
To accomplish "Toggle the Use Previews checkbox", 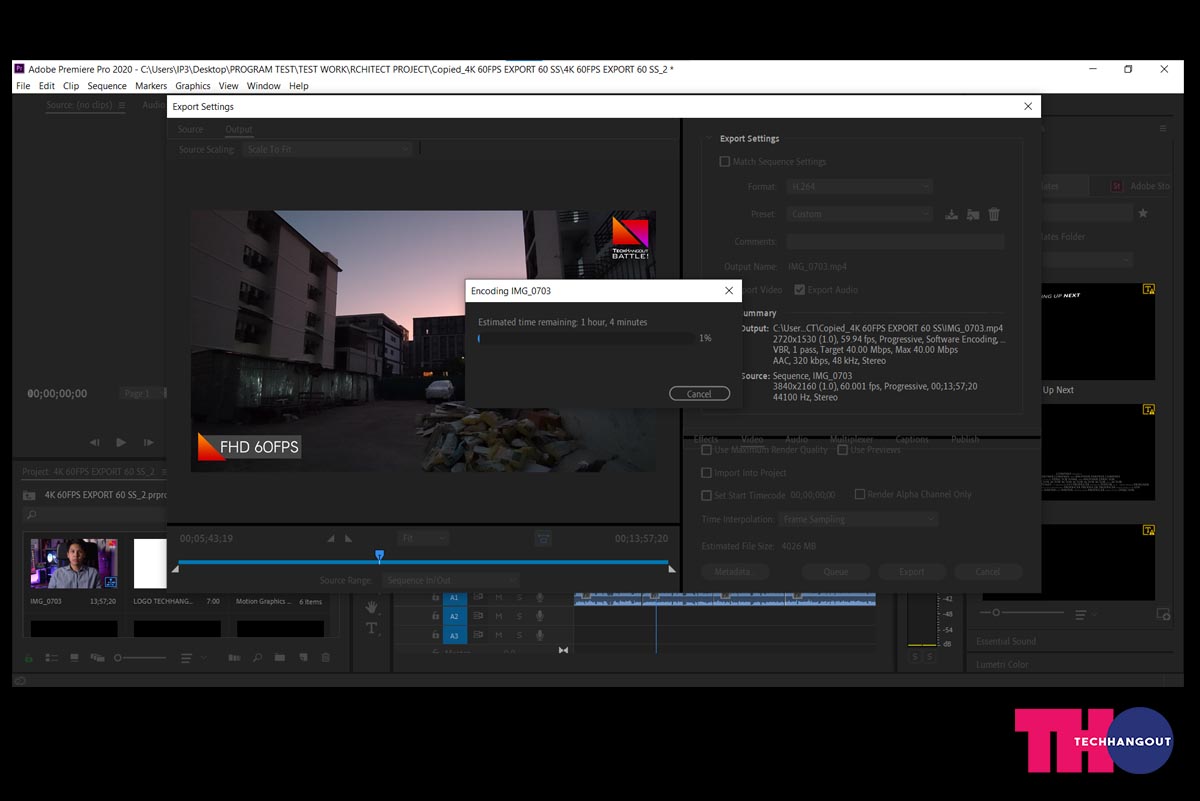I will click(x=843, y=450).
